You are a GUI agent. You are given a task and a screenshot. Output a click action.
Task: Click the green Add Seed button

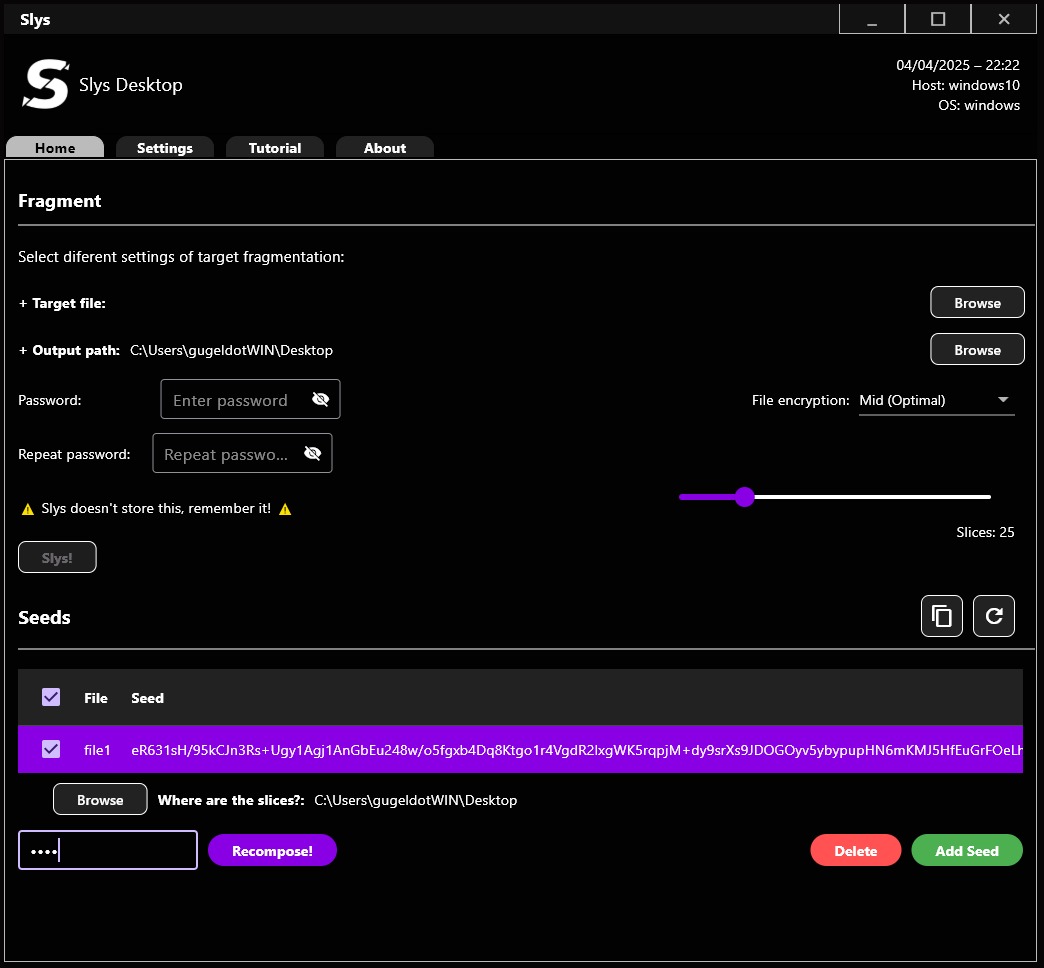(x=967, y=851)
